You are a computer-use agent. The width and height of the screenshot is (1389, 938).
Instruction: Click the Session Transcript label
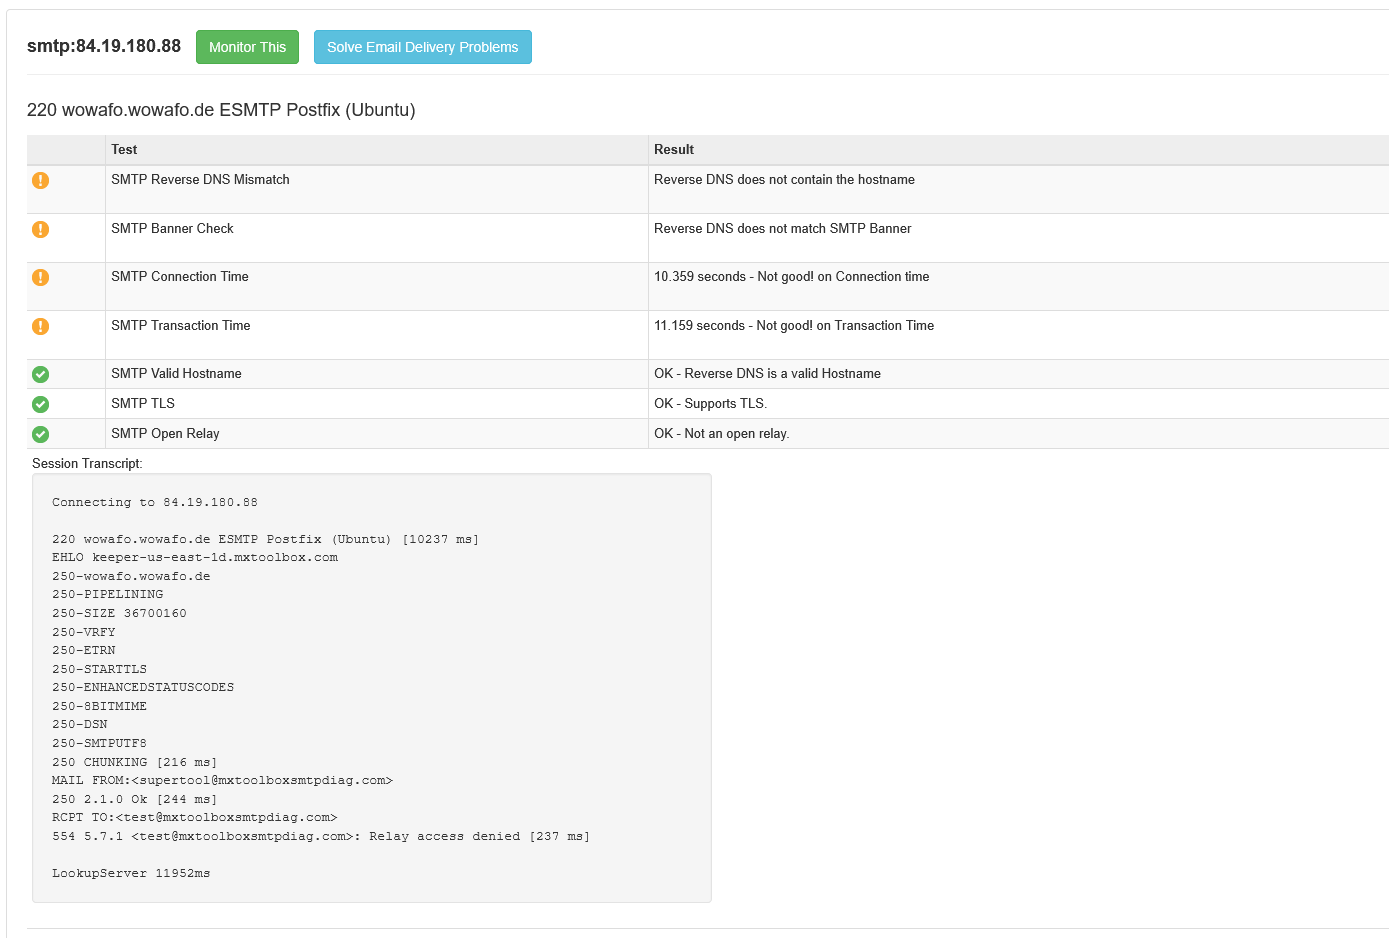(87, 464)
